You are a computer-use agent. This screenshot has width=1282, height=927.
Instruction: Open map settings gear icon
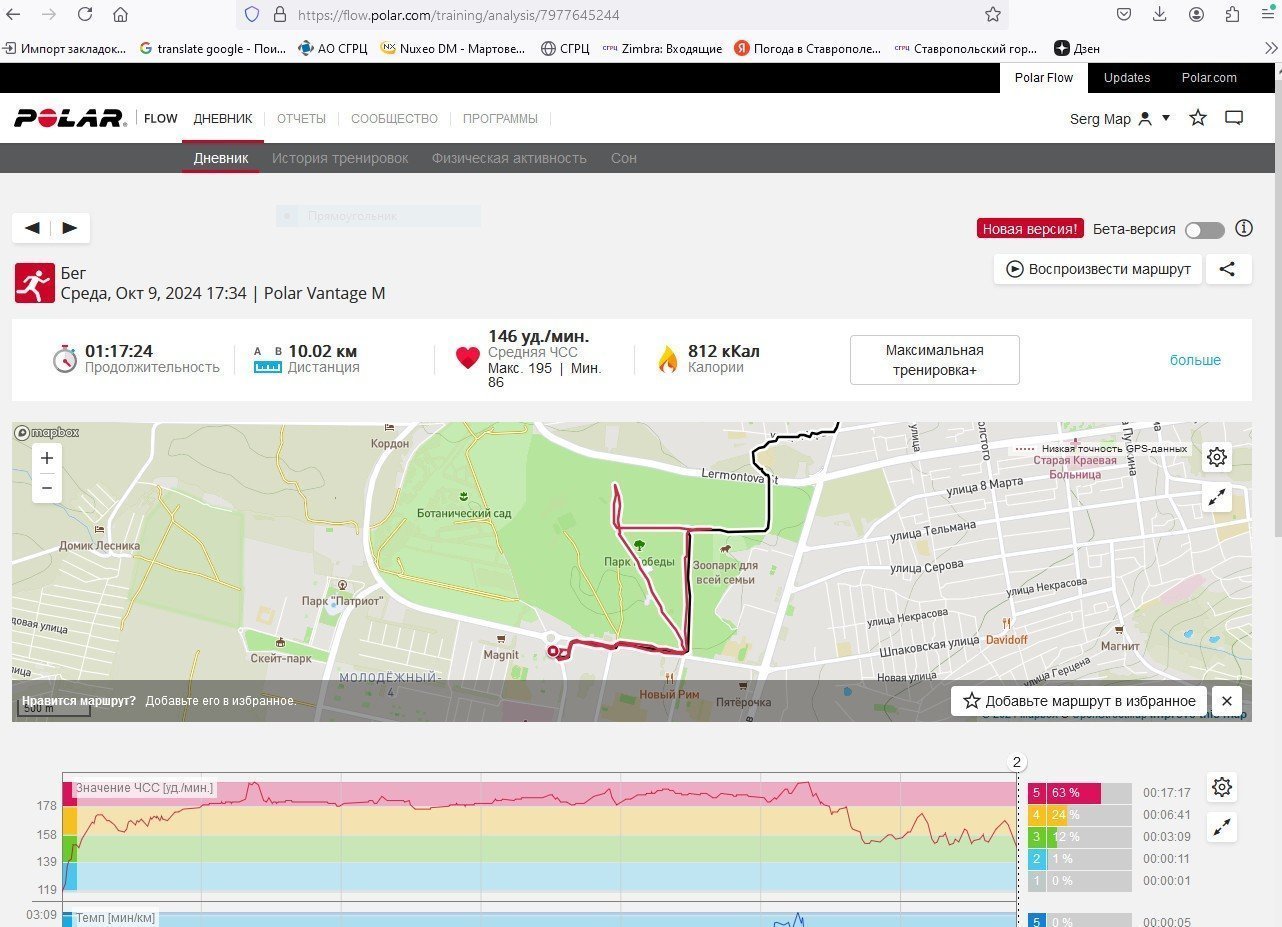1217,457
